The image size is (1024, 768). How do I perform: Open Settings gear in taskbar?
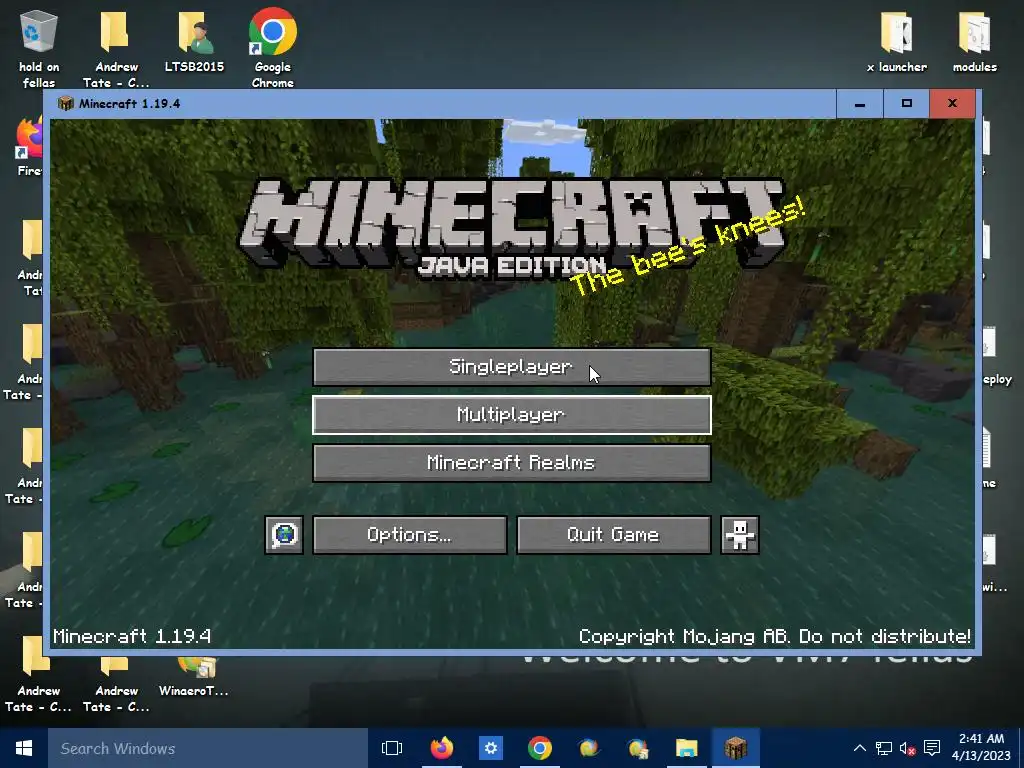tap(490, 748)
